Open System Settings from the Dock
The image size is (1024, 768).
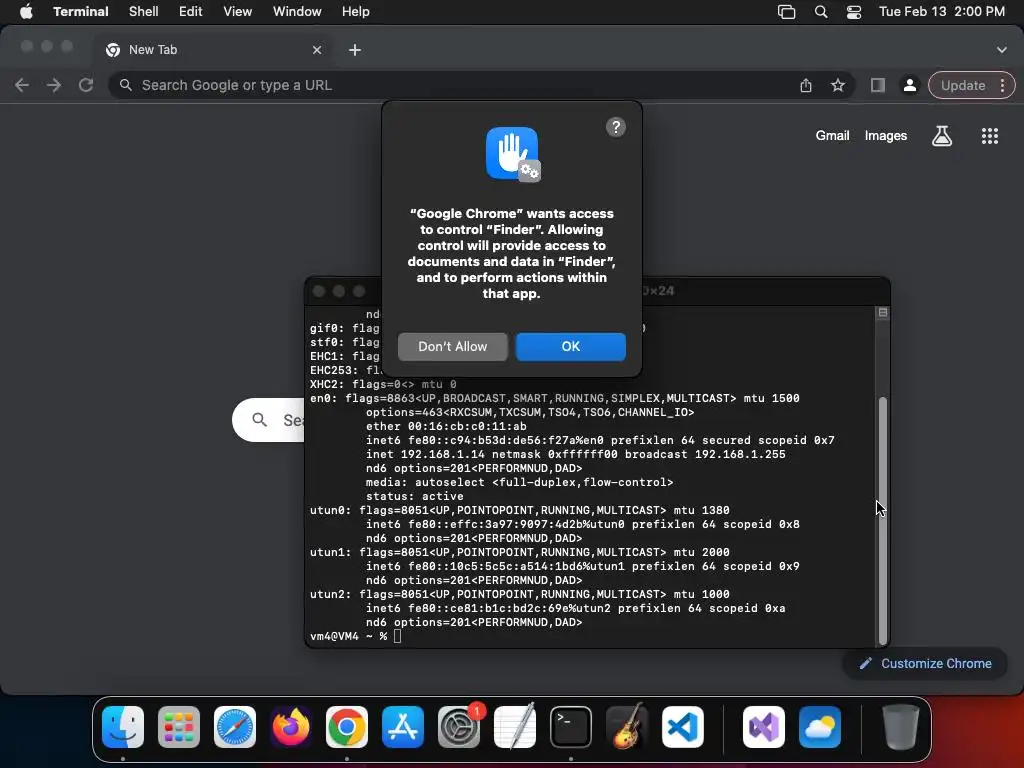coord(459,727)
